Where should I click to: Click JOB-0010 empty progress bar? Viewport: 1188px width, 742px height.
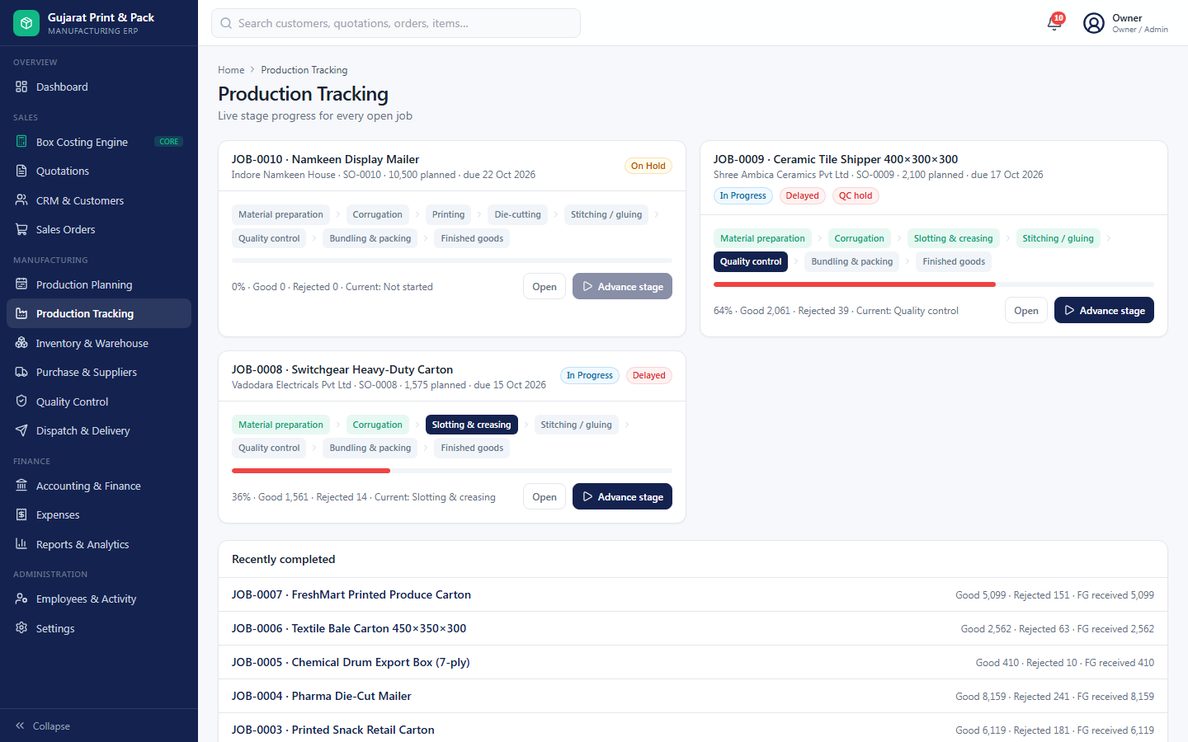pos(452,261)
